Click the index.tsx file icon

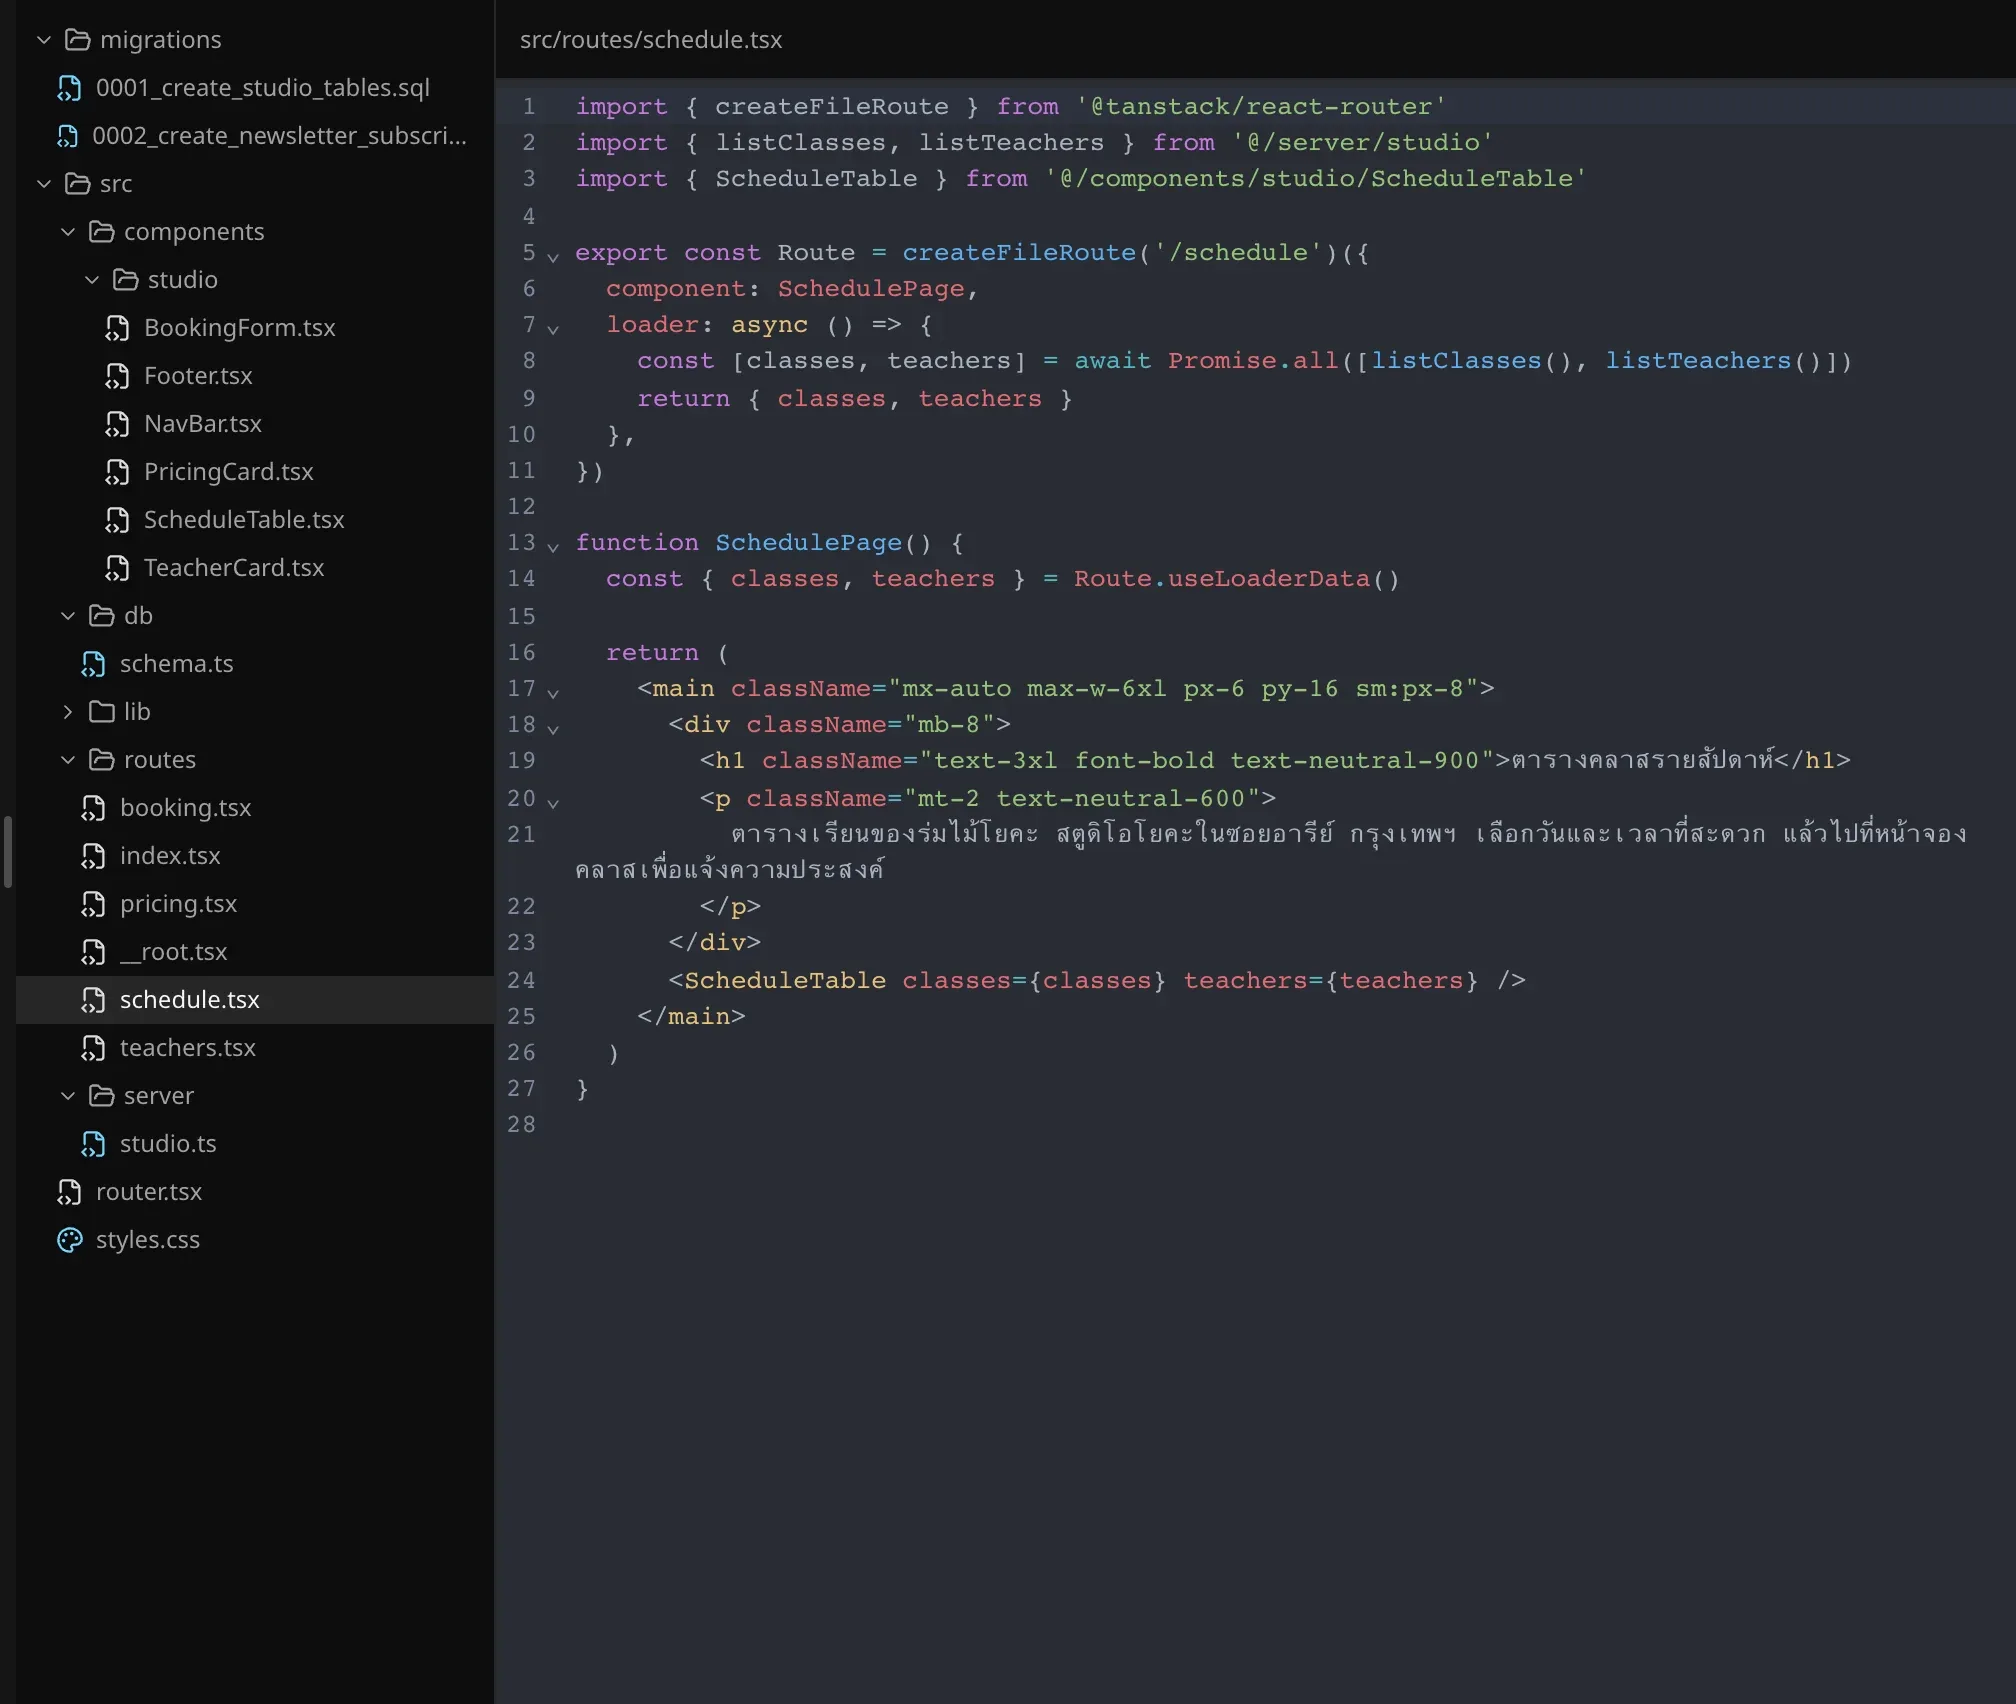(x=93, y=856)
